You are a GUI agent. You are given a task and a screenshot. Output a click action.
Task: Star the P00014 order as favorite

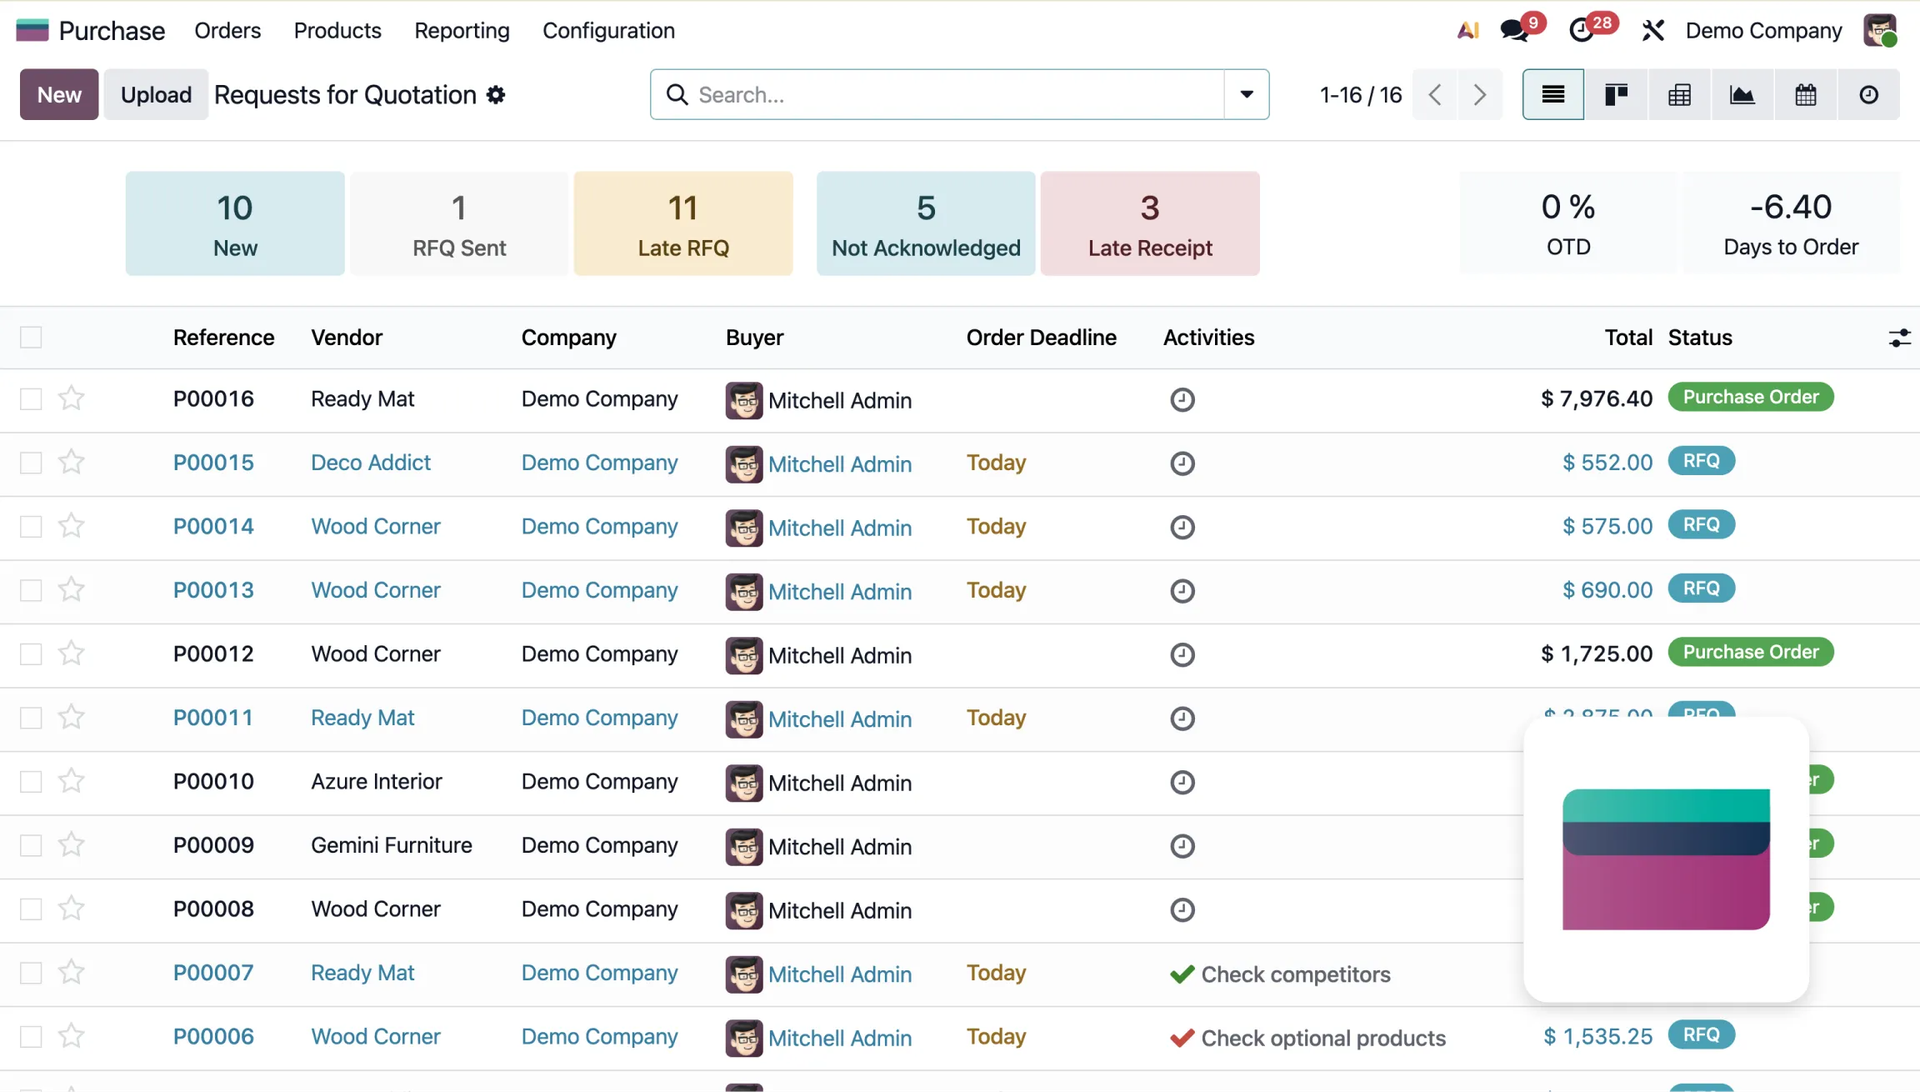tap(71, 526)
